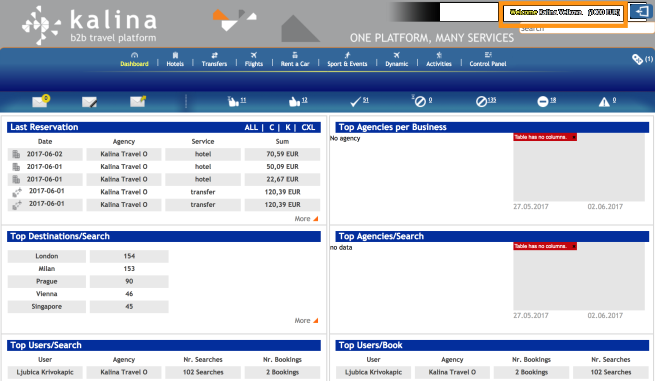This screenshot has width=655, height=381.
Task: Click the cancelled icon with count 0
Action: pos(421,101)
